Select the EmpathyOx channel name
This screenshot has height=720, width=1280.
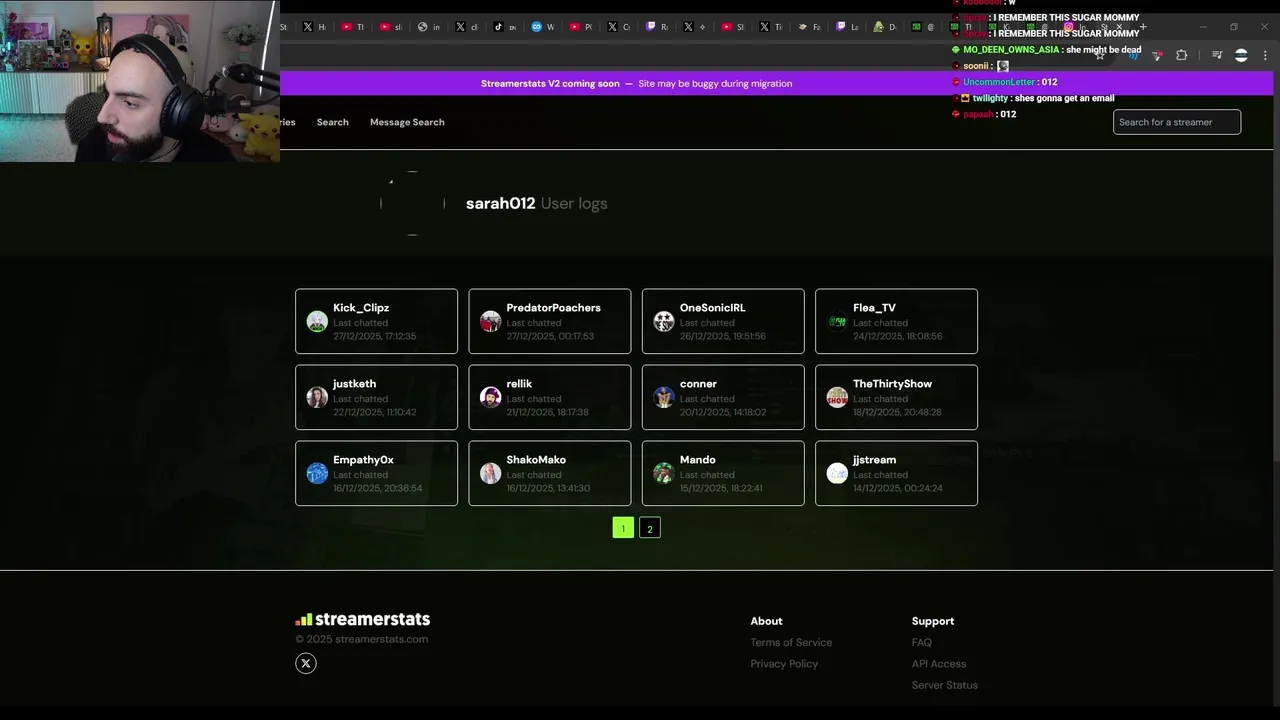pyautogui.click(x=363, y=460)
